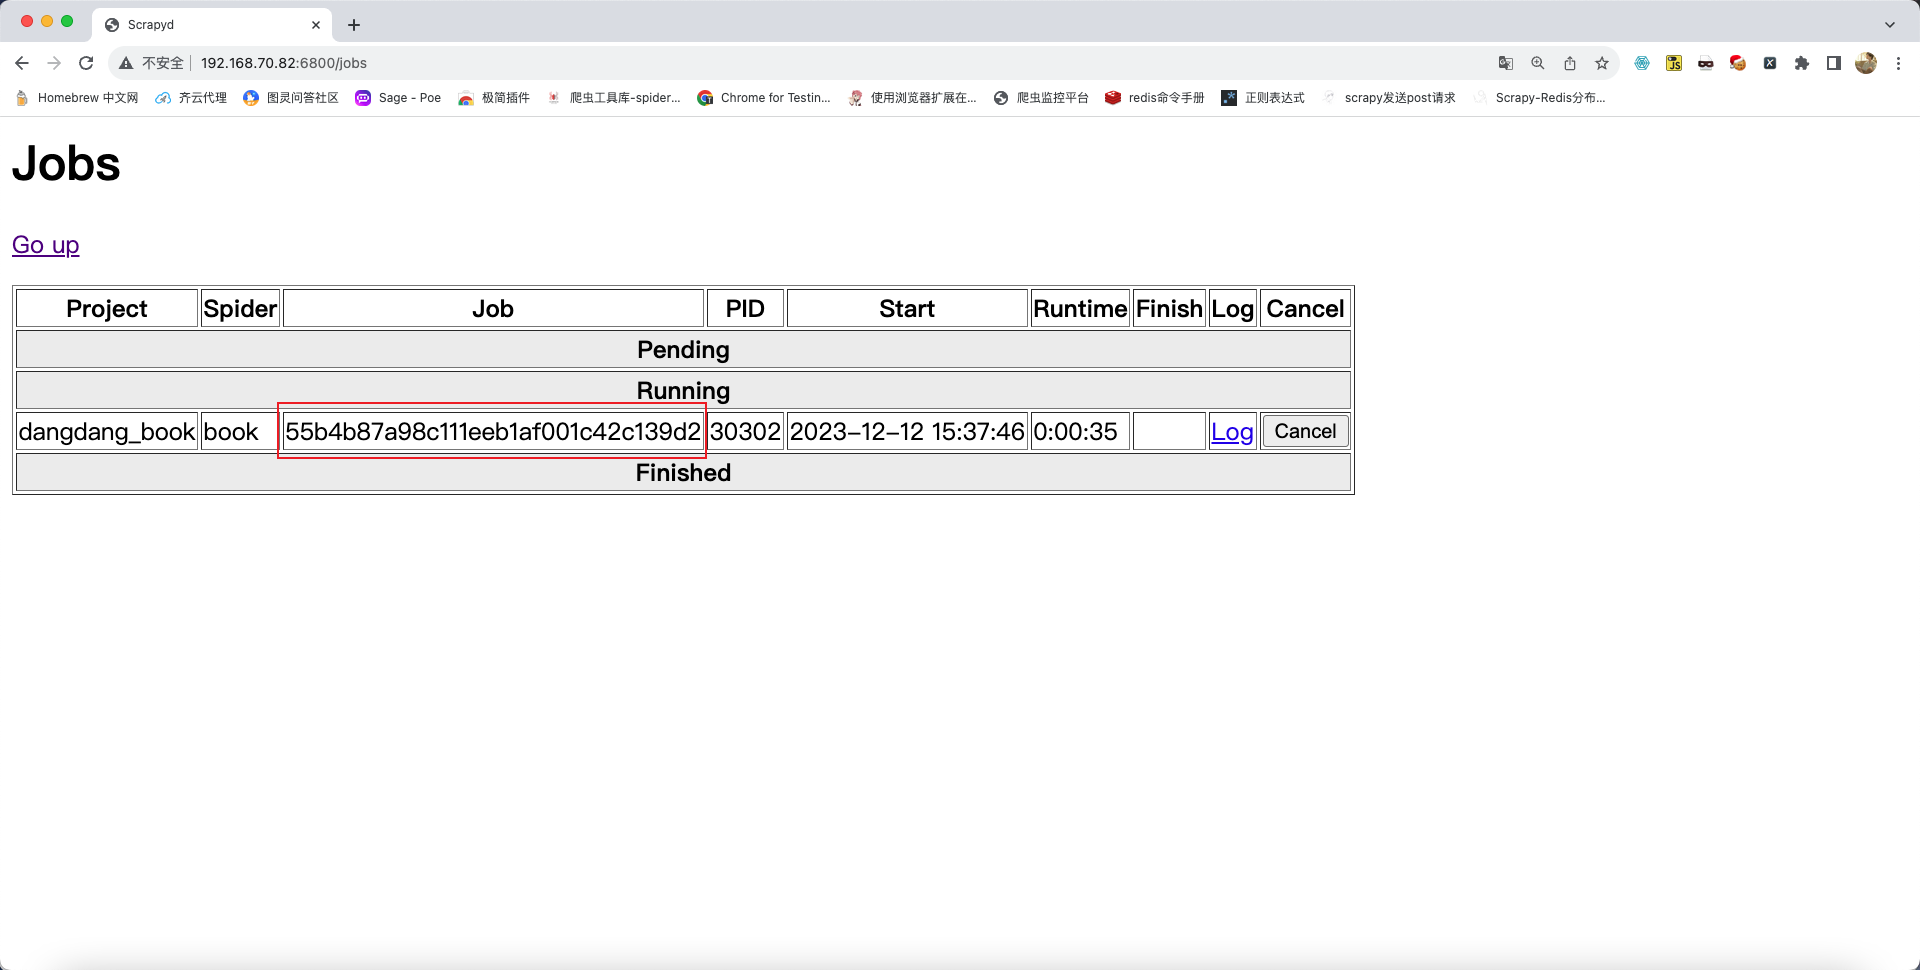
Task: Open the extensions puzzle menu
Action: (x=1802, y=63)
